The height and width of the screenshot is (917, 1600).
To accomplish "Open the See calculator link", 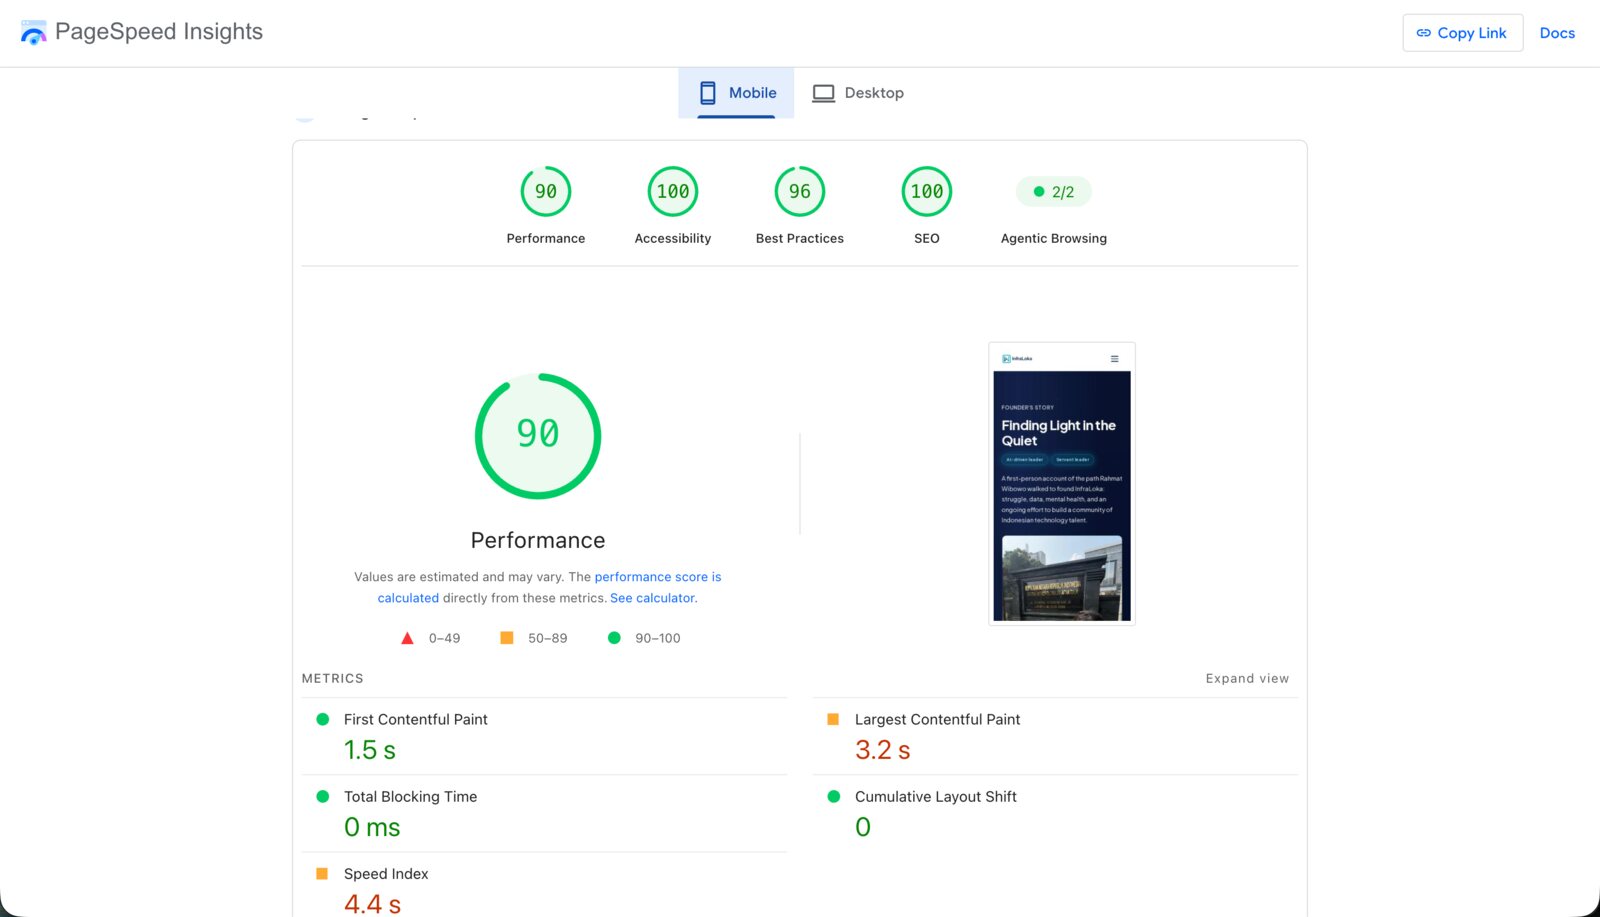I will [x=652, y=598].
